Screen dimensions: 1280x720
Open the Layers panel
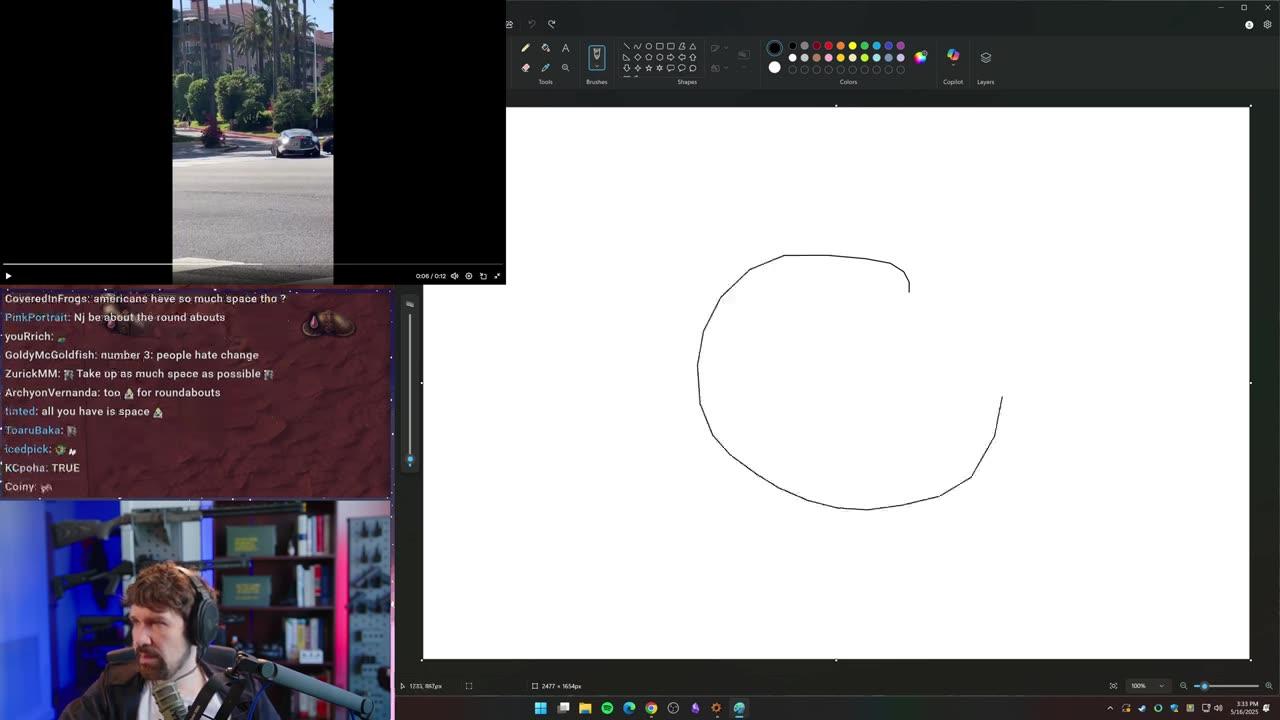[985, 58]
